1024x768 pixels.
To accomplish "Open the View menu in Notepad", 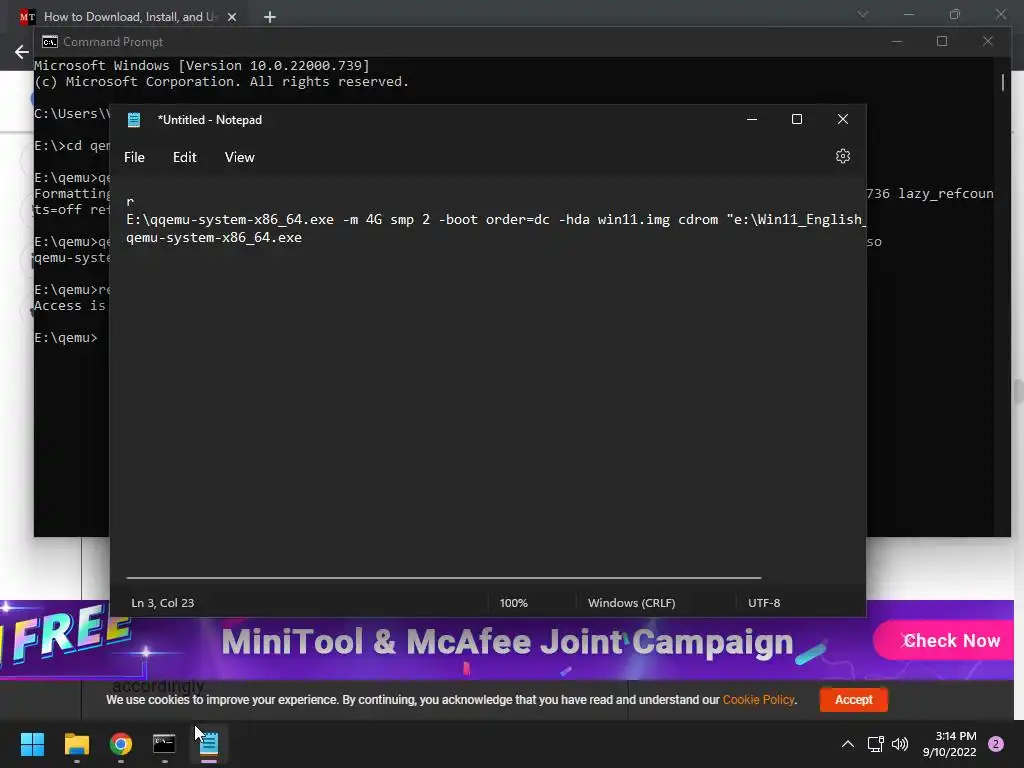I will coord(240,157).
